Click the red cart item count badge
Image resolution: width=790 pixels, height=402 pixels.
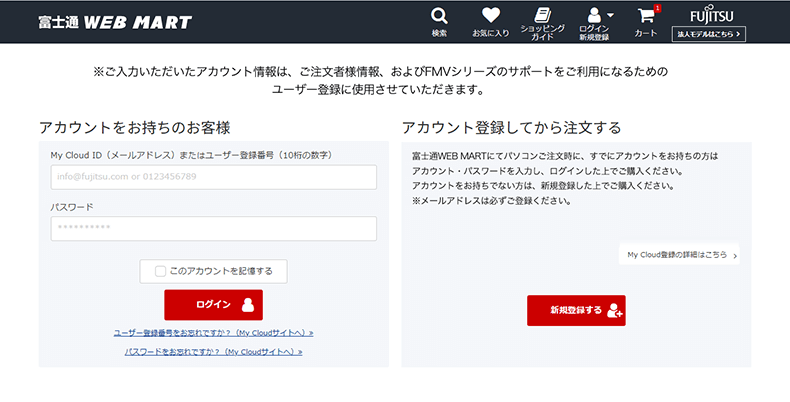[657, 8]
